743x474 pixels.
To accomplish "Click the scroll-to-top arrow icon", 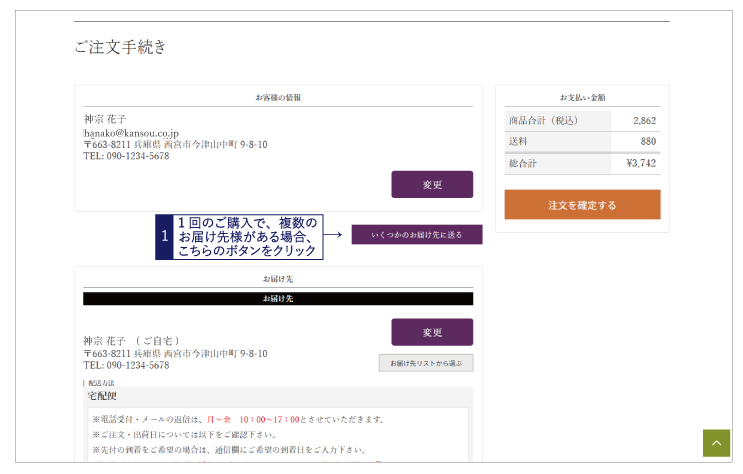I will 716,444.
